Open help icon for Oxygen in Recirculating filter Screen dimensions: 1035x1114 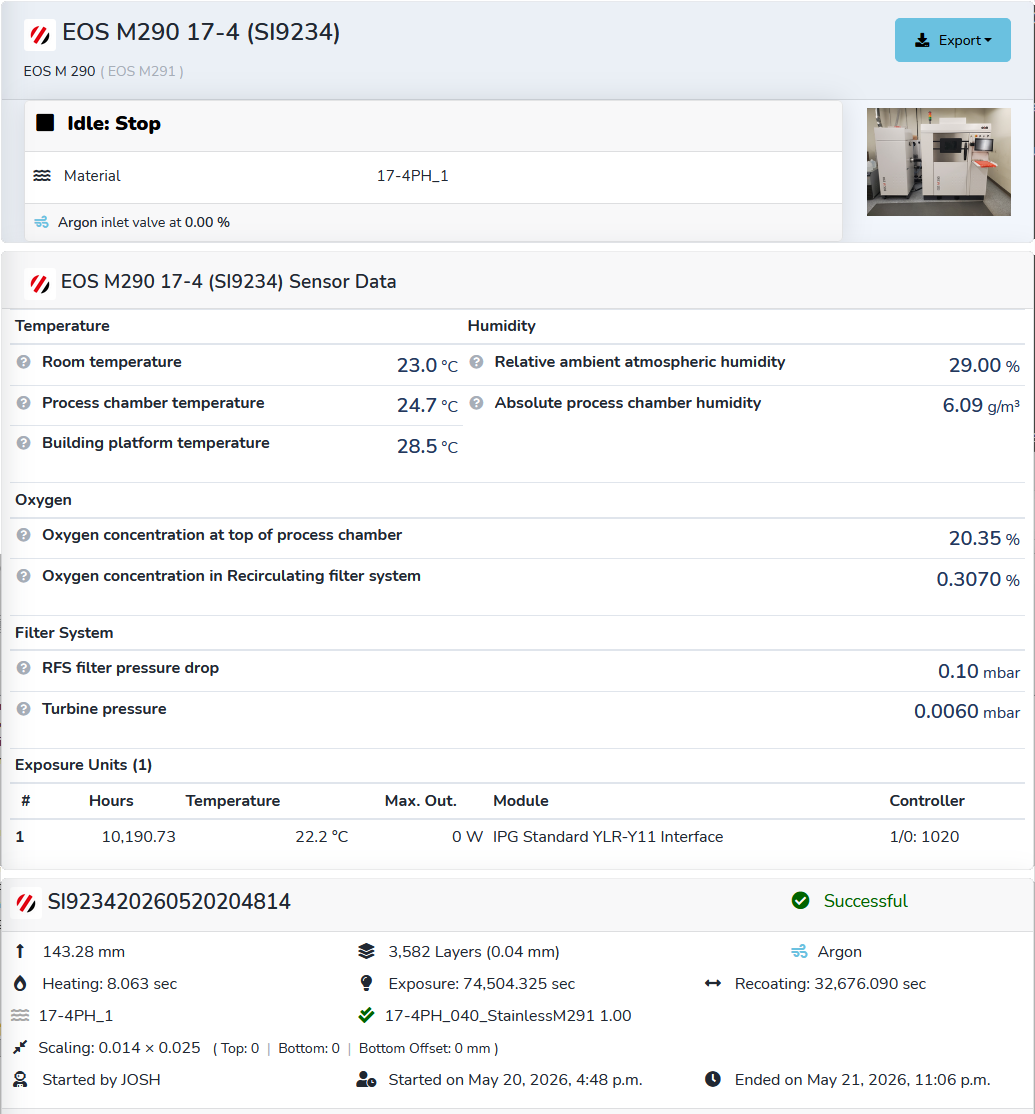(23, 575)
